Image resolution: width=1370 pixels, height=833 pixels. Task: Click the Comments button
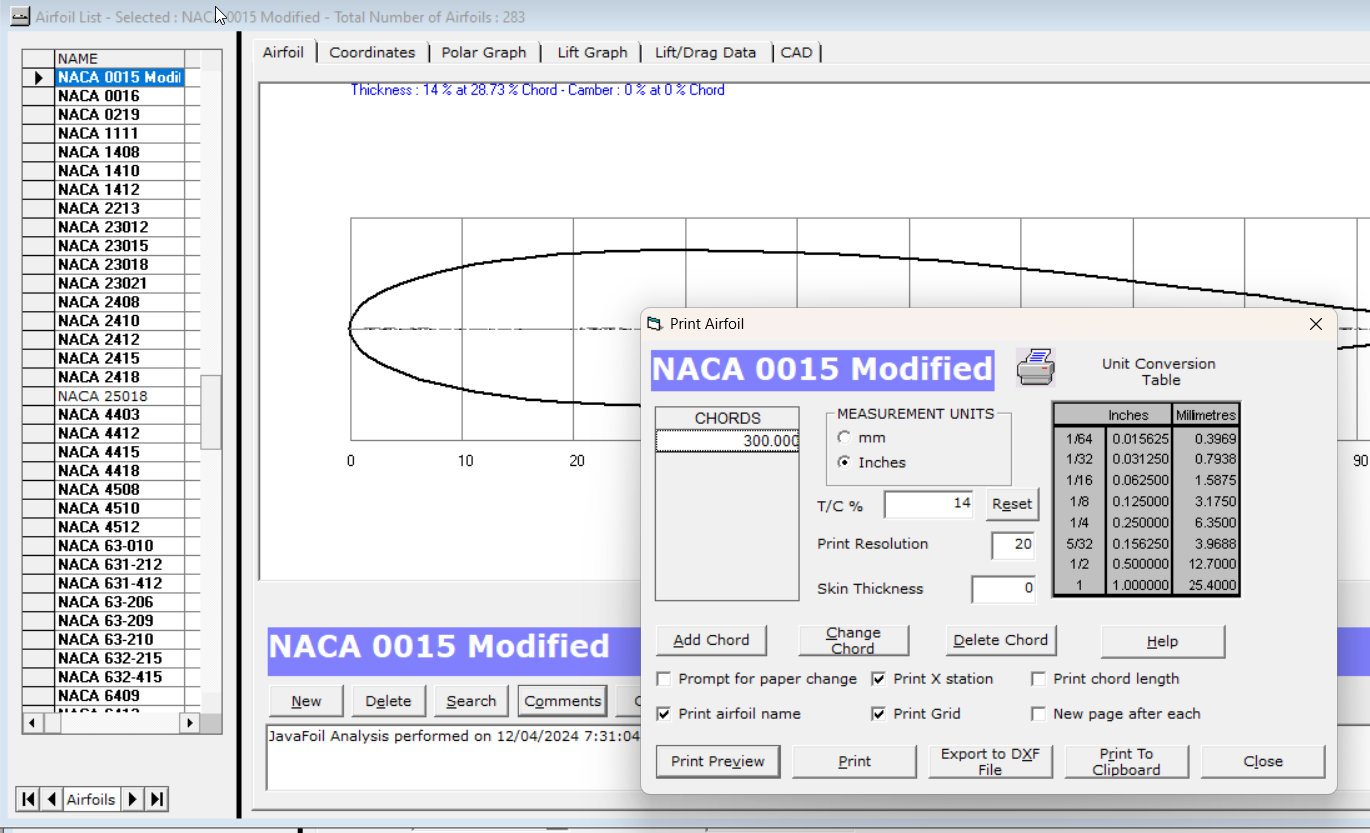tap(563, 701)
